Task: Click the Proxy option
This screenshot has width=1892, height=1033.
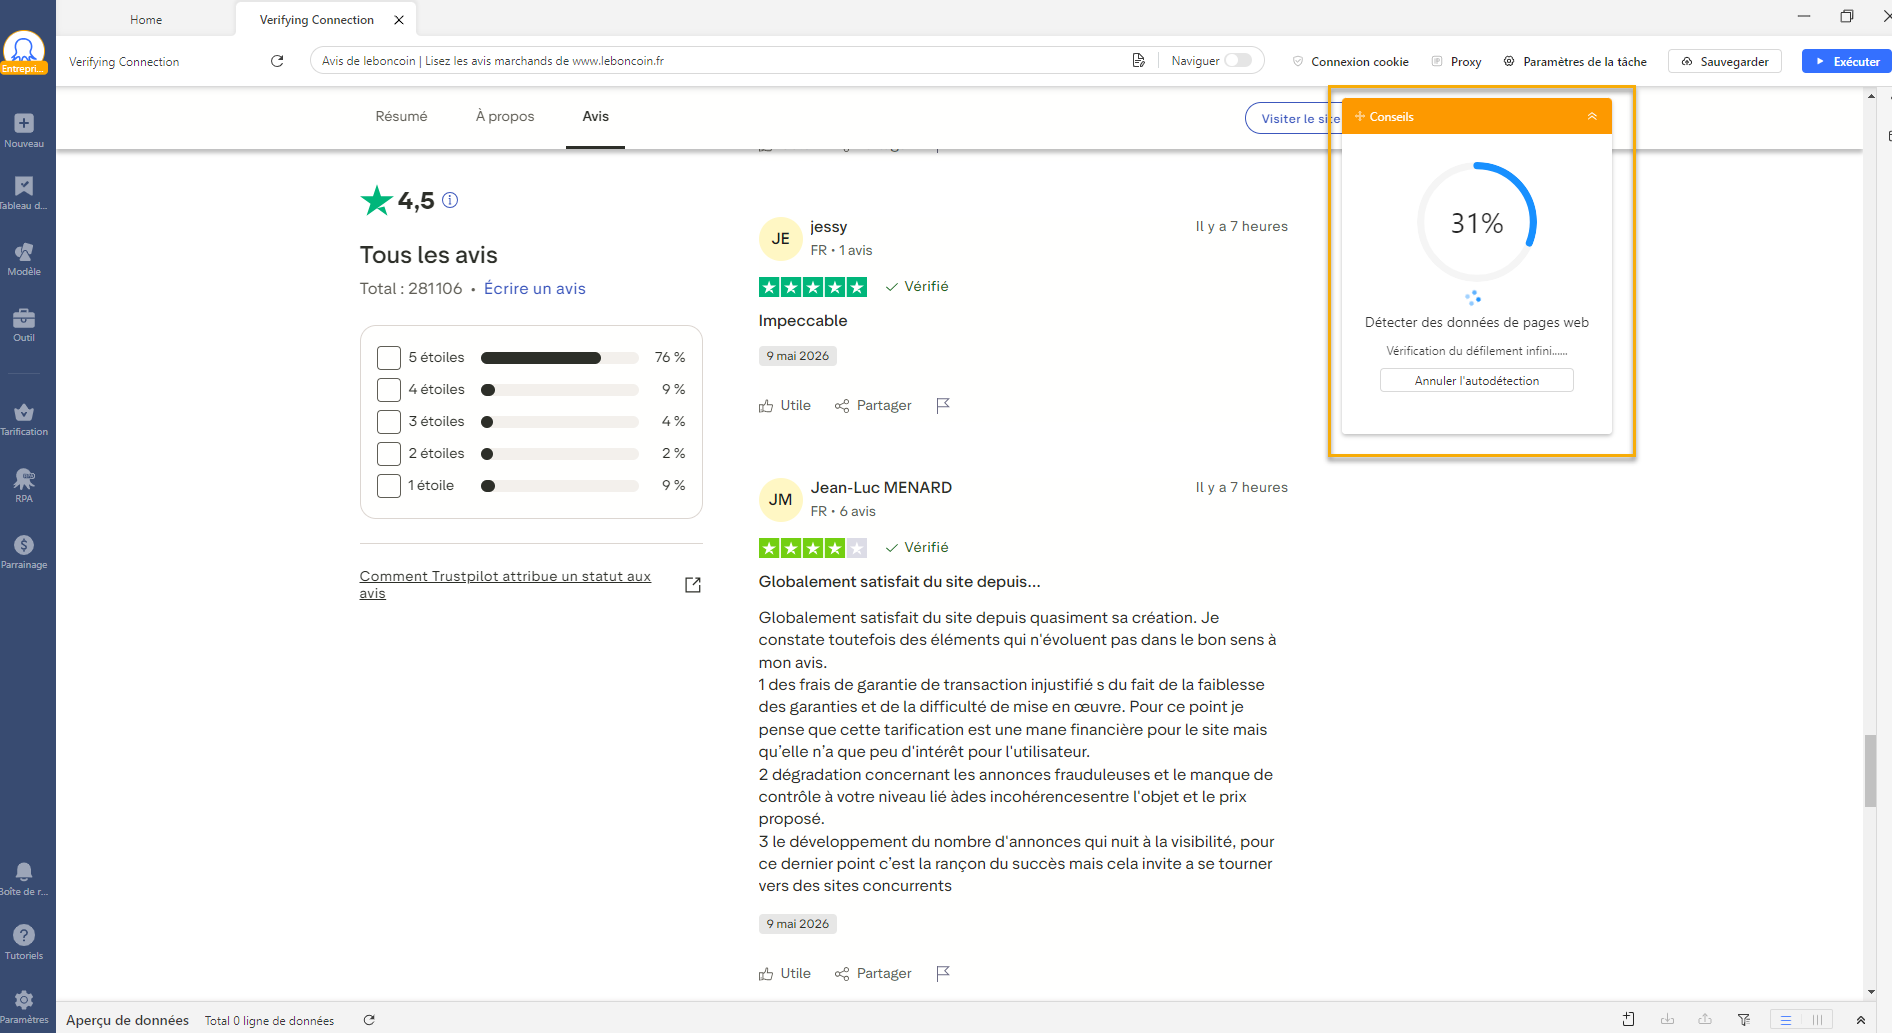Action: point(1456,61)
